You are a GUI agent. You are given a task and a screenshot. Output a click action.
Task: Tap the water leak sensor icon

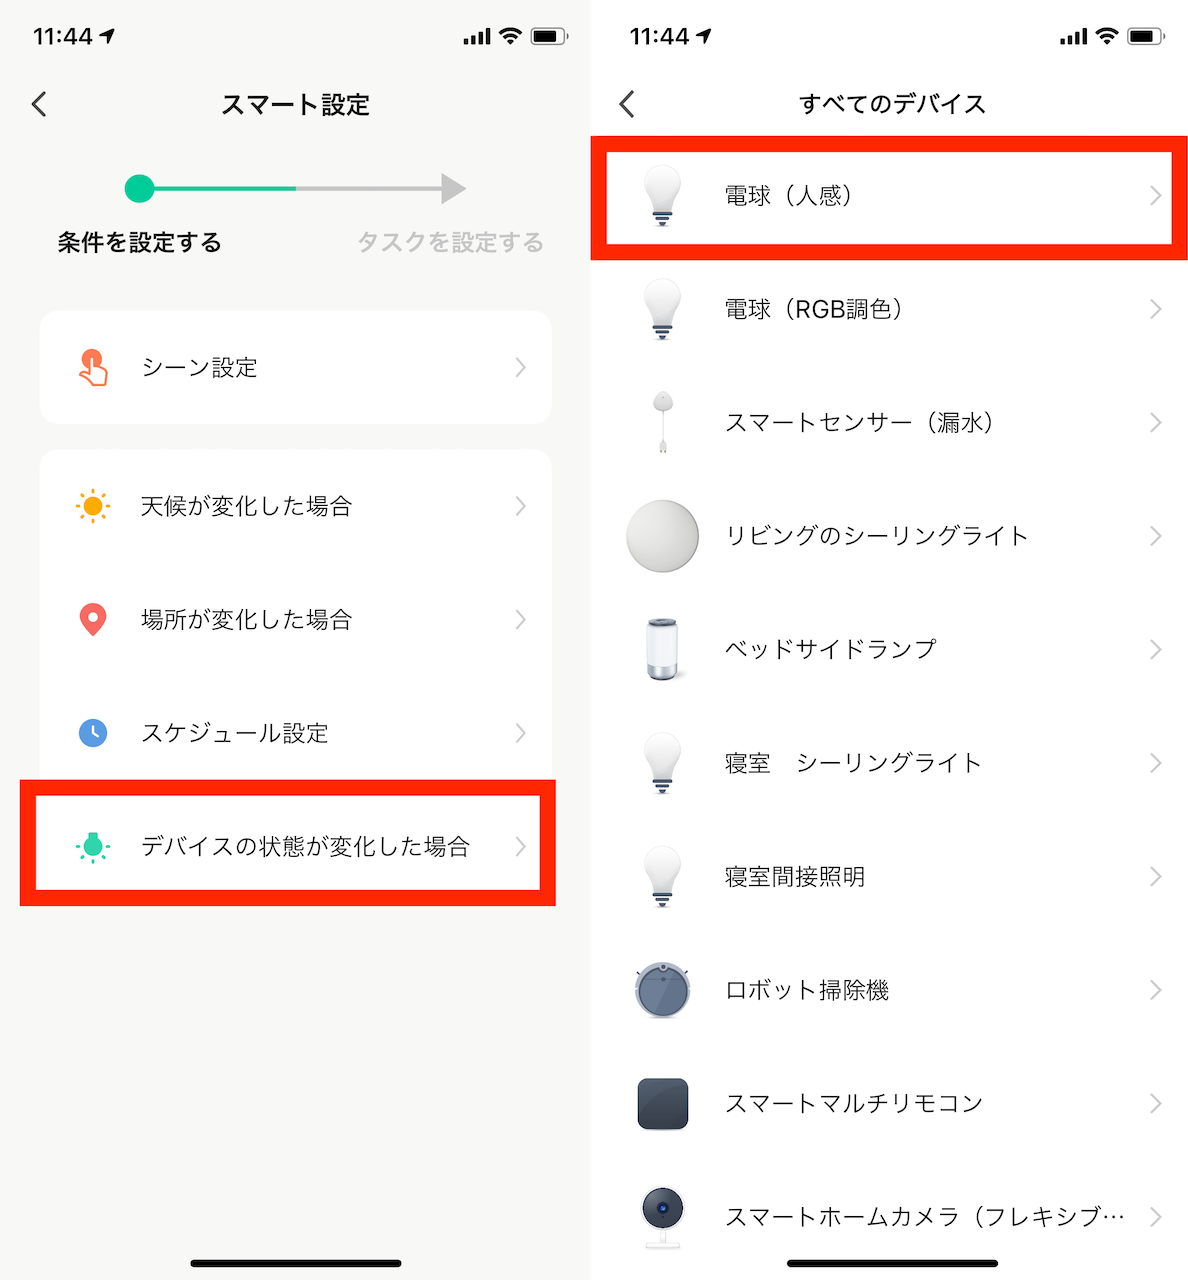(x=662, y=422)
